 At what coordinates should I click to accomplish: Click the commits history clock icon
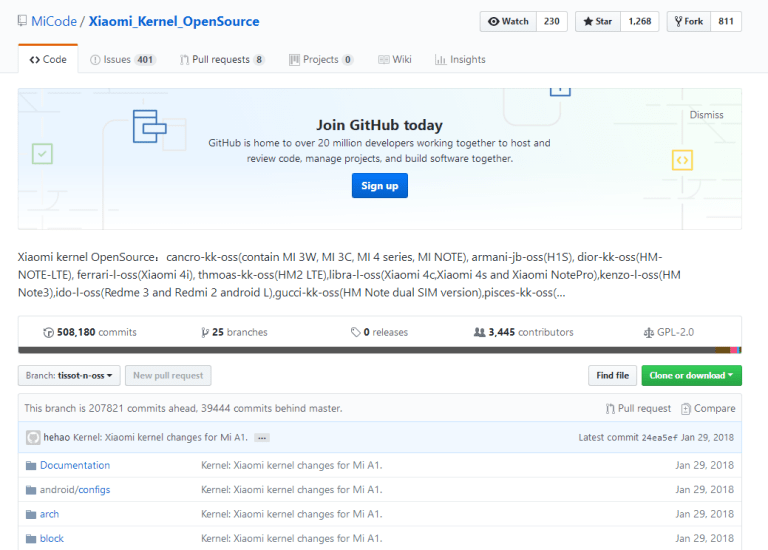click(48, 333)
